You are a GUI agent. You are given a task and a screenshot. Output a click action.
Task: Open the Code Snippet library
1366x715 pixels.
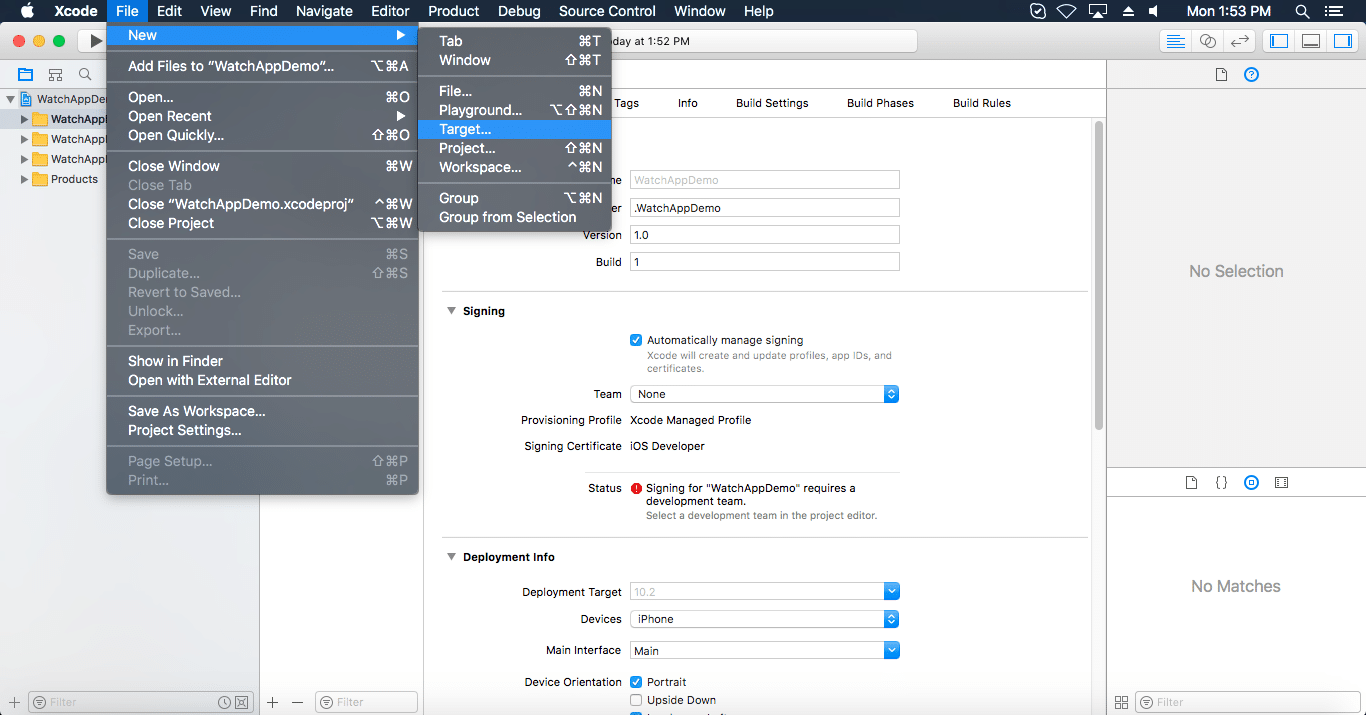(x=1221, y=482)
